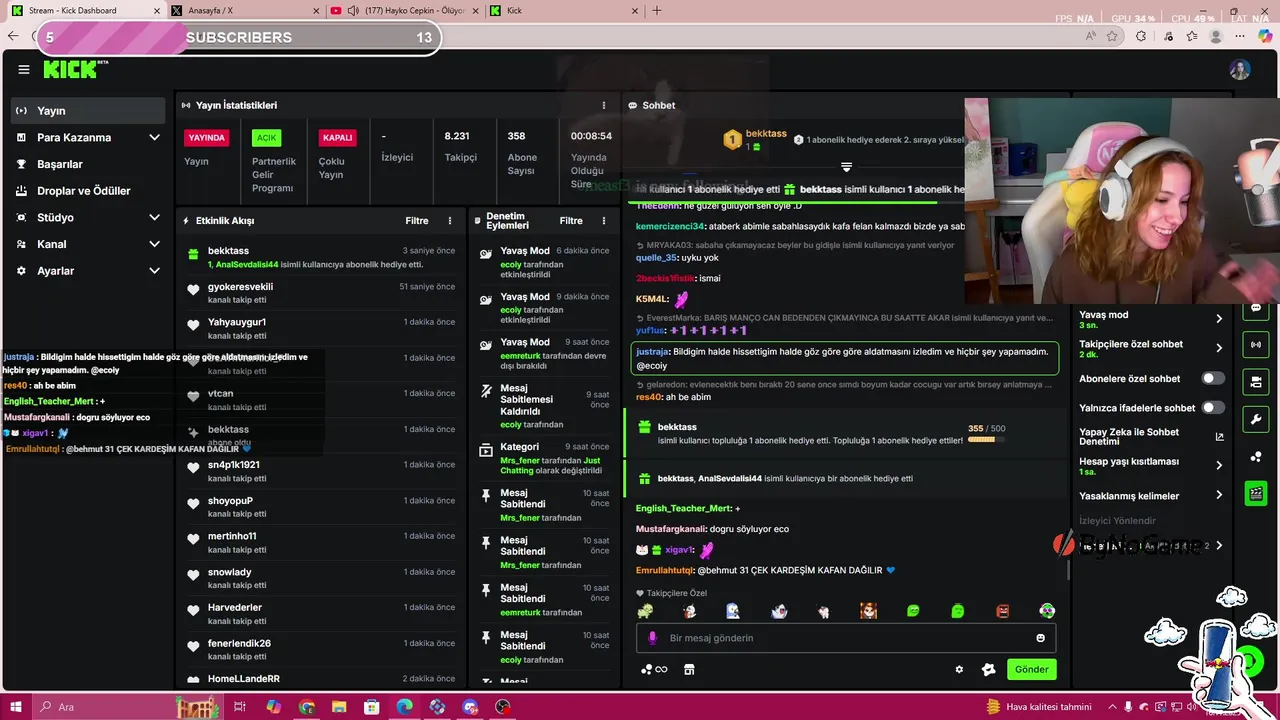This screenshot has height=720, width=1280.
Task: Click the 8.231 Takipçi statistic
Action: click(x=460, y=146)
